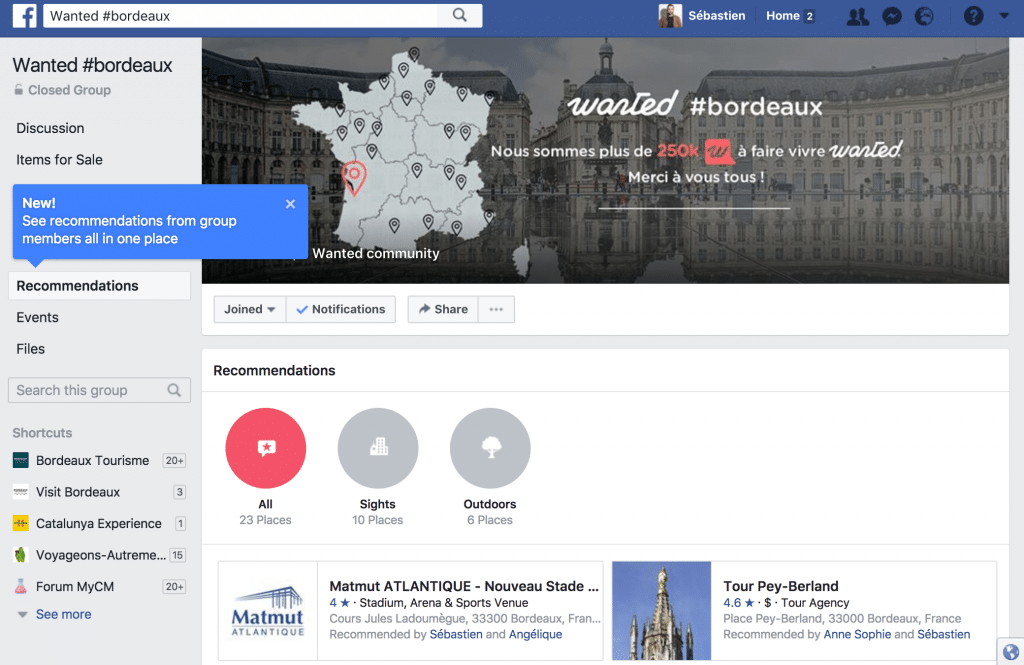
Task: Select the Sights category circle icon
Action: pos(377,448)
